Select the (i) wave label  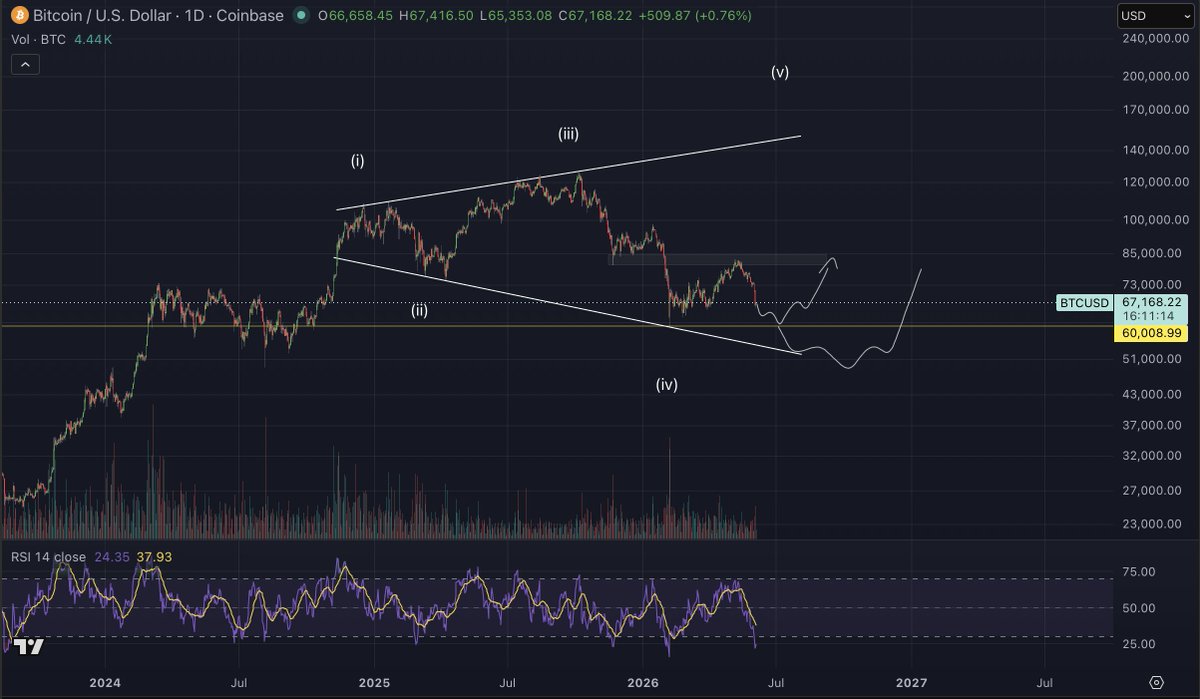point(357,160)
